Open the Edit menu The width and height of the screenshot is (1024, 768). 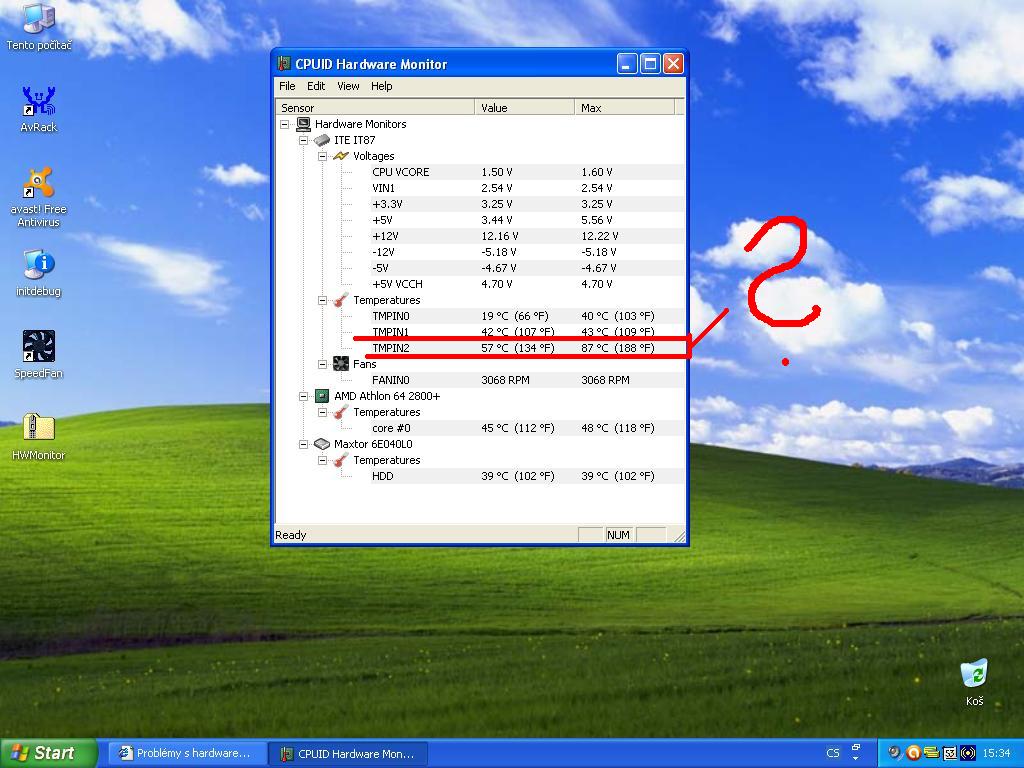point(316,86)
